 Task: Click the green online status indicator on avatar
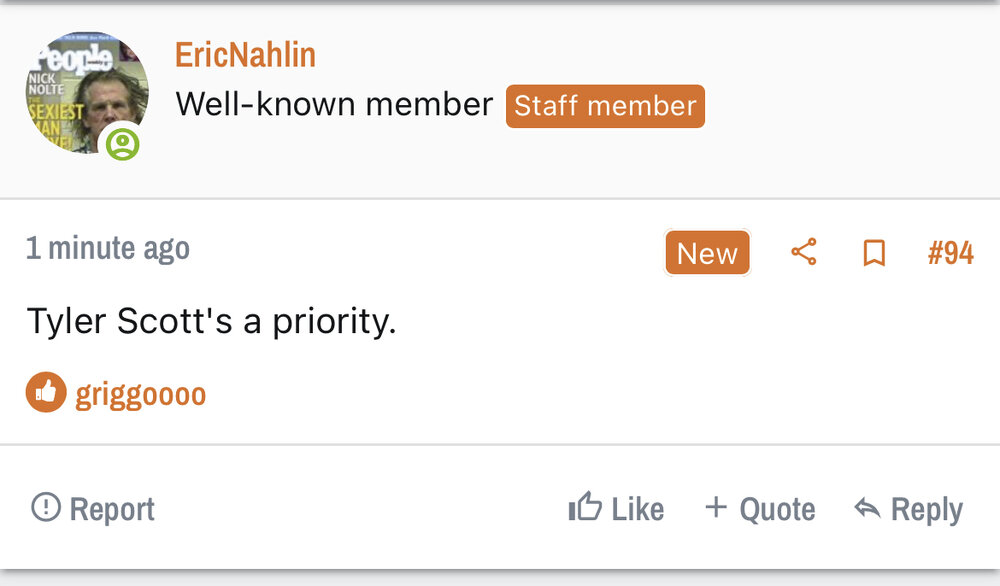point(122,144)
